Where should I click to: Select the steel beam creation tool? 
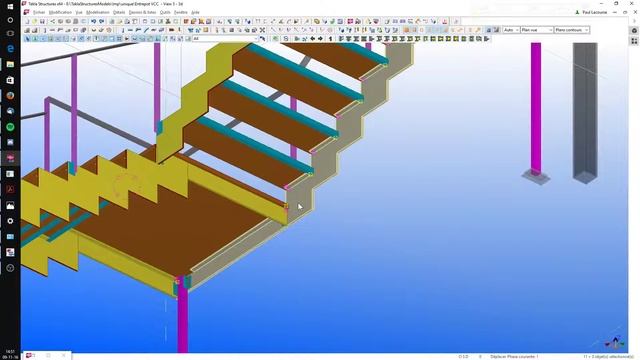pos(130,30)
